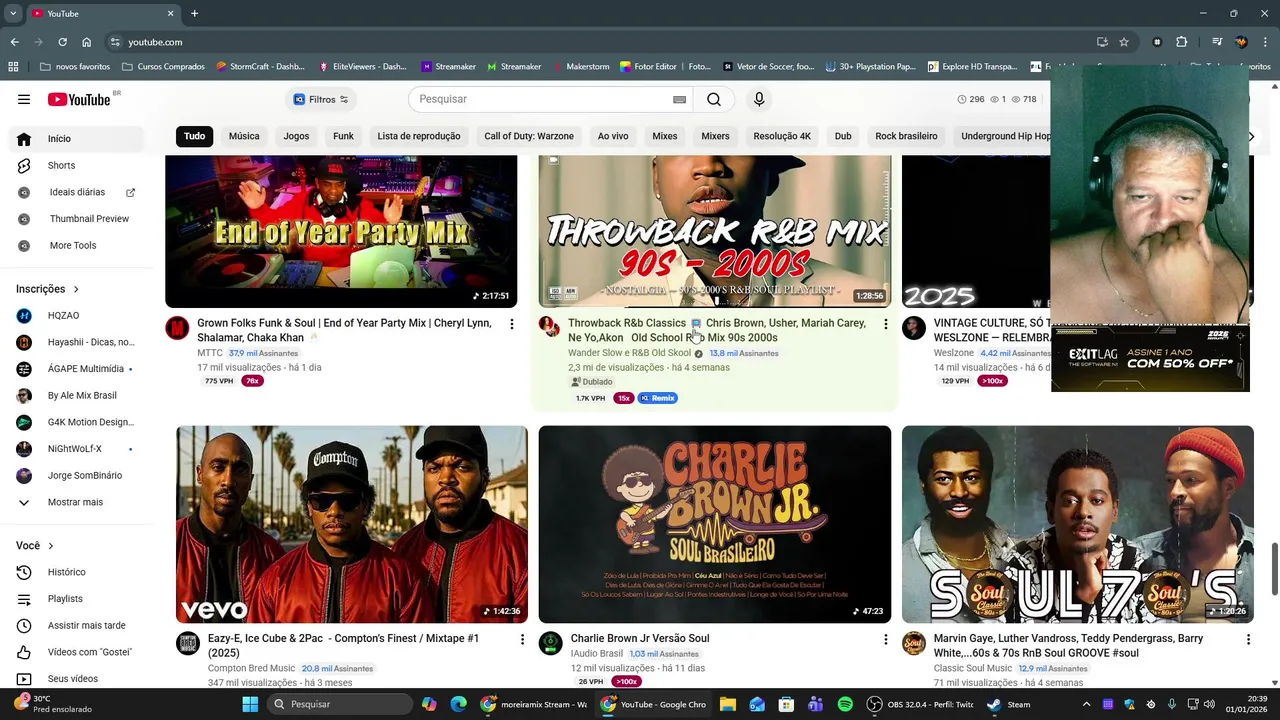Open Eazy-E, Ice Cube & 2Pac thumbnail
1280x720 pixels.
(x=352, y=524)
